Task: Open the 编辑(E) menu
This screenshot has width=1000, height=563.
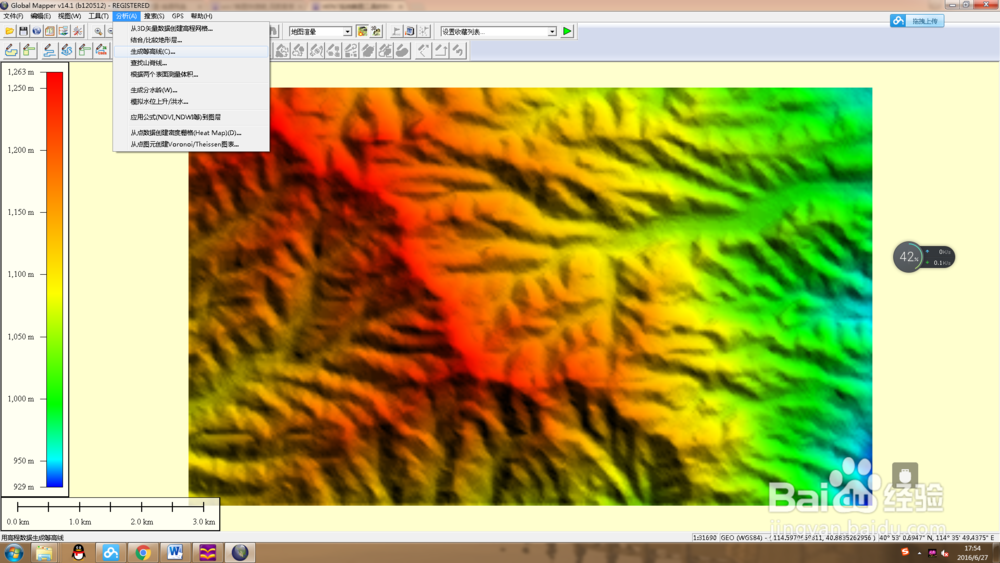Action: (40, 16)
